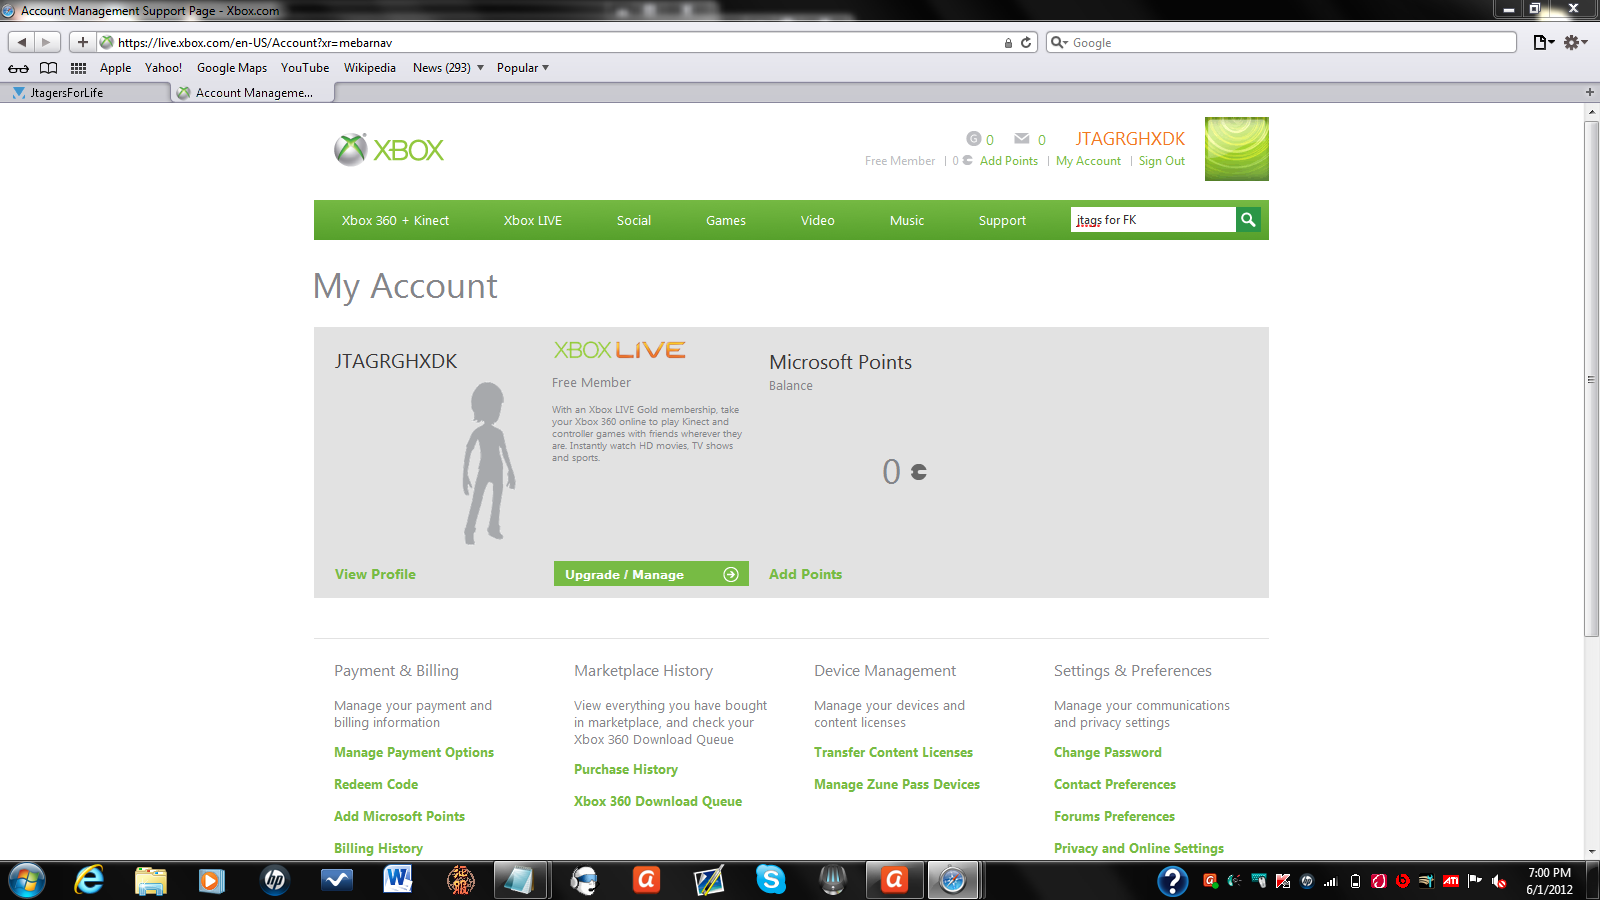Screen dimensions: 1600x900
Task: Select the Account Management tab
Action: [253, 92]
